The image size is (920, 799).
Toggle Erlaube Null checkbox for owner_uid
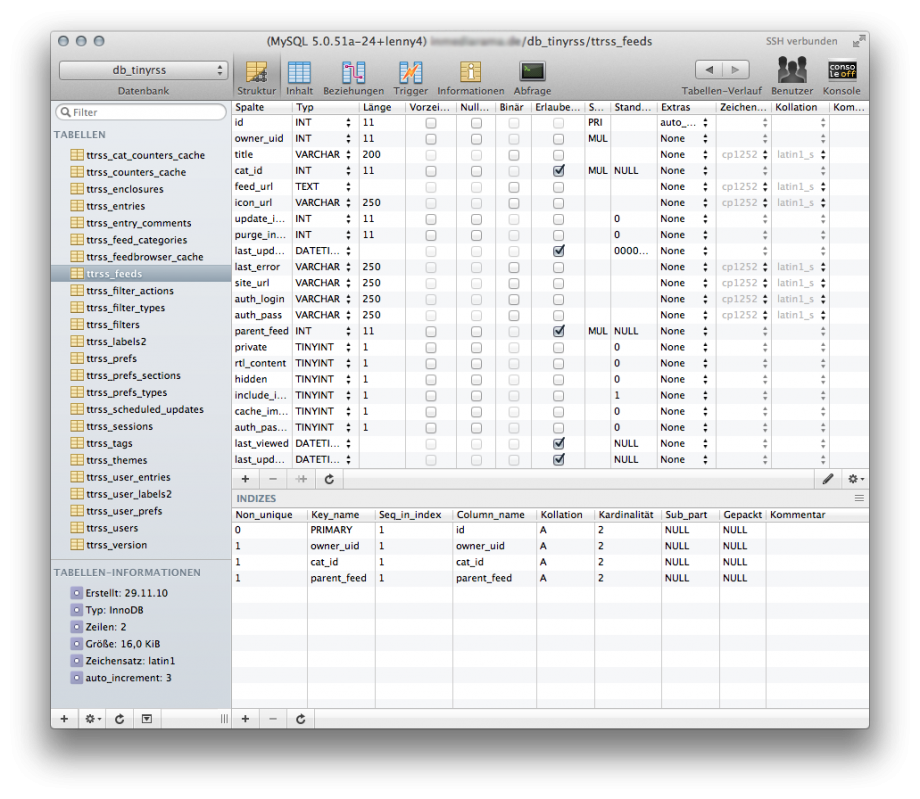pyautogui.click(x=558, y=139)
